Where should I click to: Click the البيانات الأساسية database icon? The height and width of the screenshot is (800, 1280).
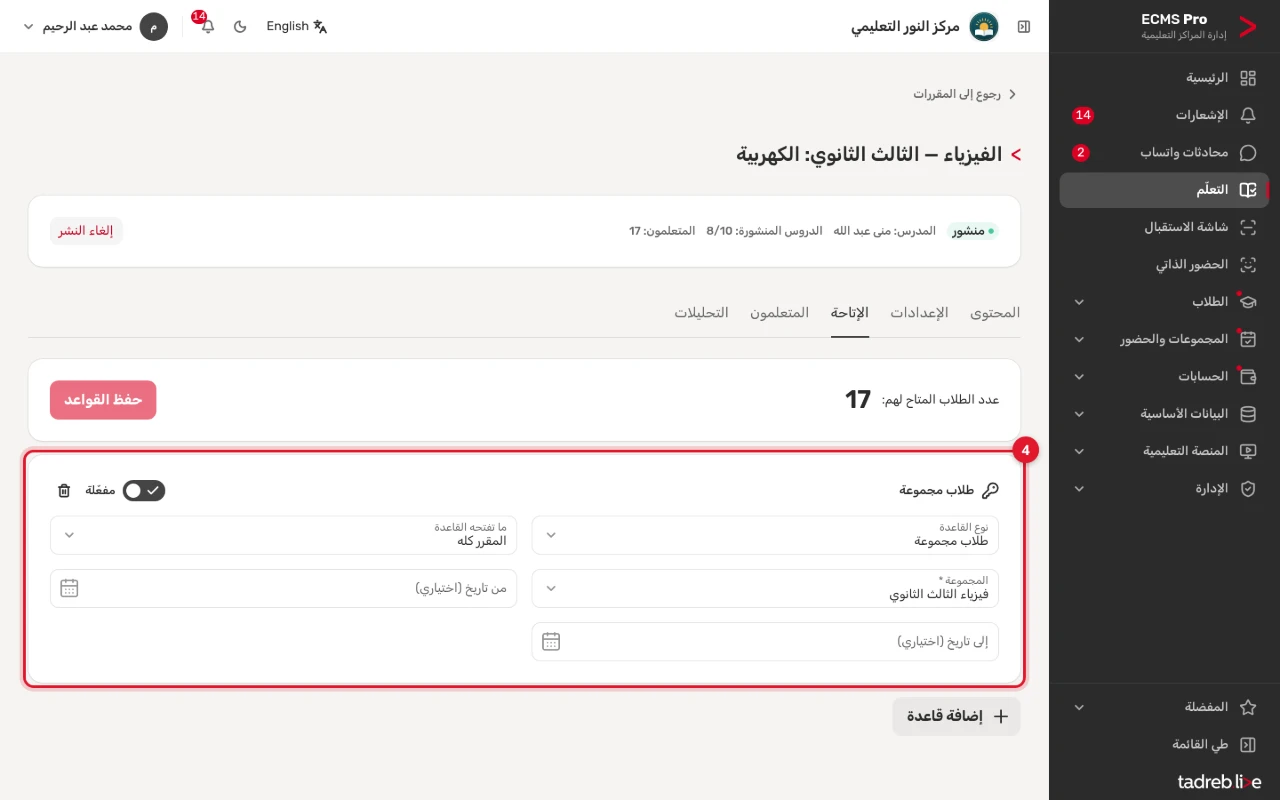(x=1248, y=414)
